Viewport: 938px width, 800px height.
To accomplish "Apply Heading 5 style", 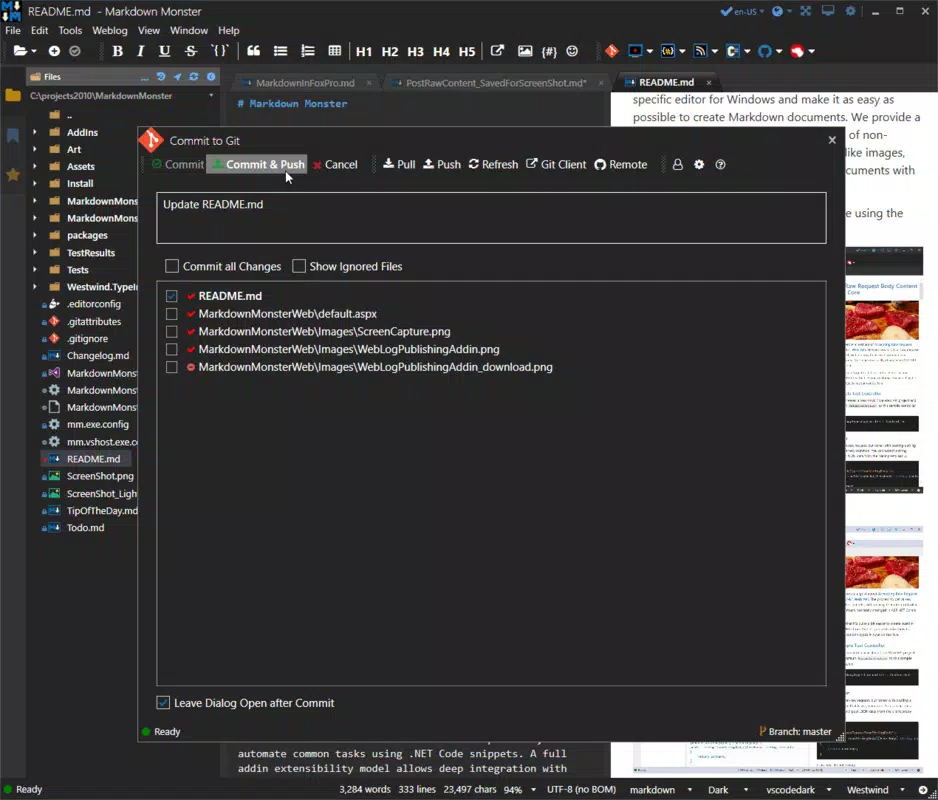I will pos(467,52).
